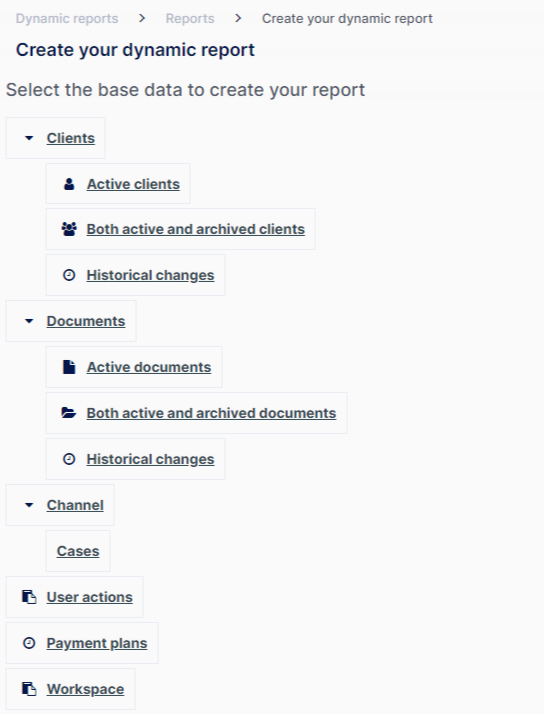Go to the Reports breadcrumb
544x714 pixels.
click(190, 19)
